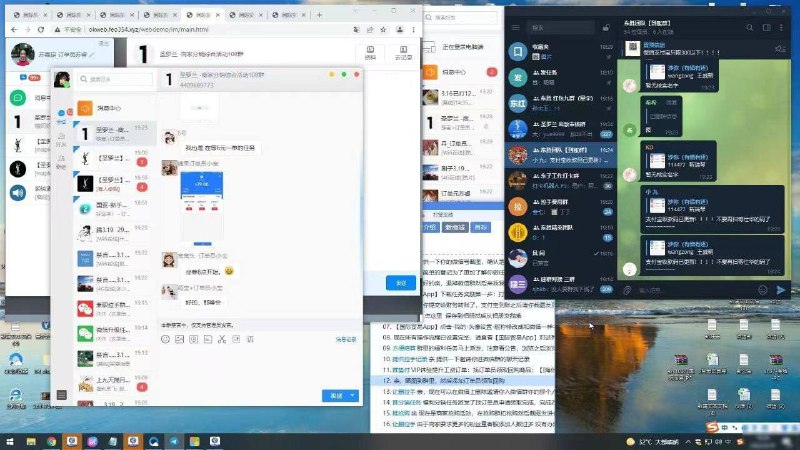800x450 pixels.
Task: Click pencil edit icon beside profile name on webpage
Action: point(92,54)
